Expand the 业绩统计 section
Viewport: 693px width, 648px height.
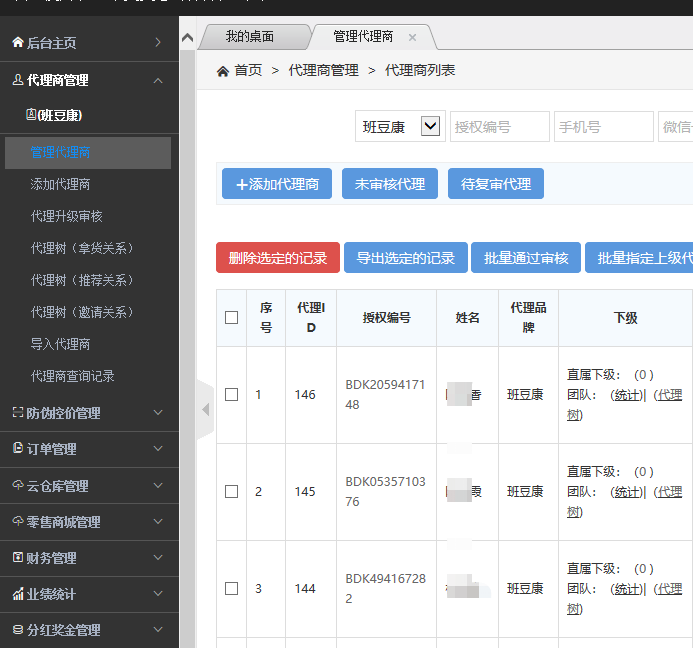click(x=158, y=594)
